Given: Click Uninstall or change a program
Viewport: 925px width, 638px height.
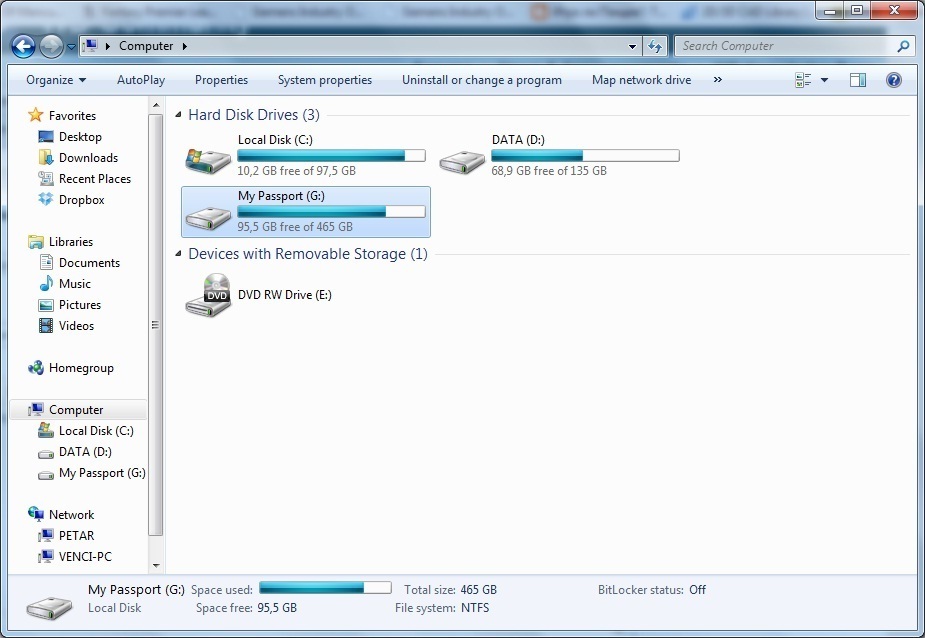Looking at the screenshot, I should click(x=482, y=80).
